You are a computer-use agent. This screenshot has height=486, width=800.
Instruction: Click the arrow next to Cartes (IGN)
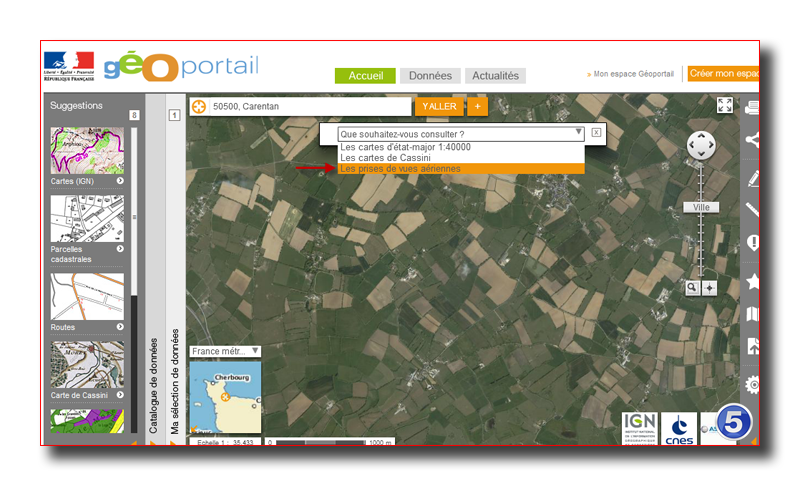tap(120, 181)
